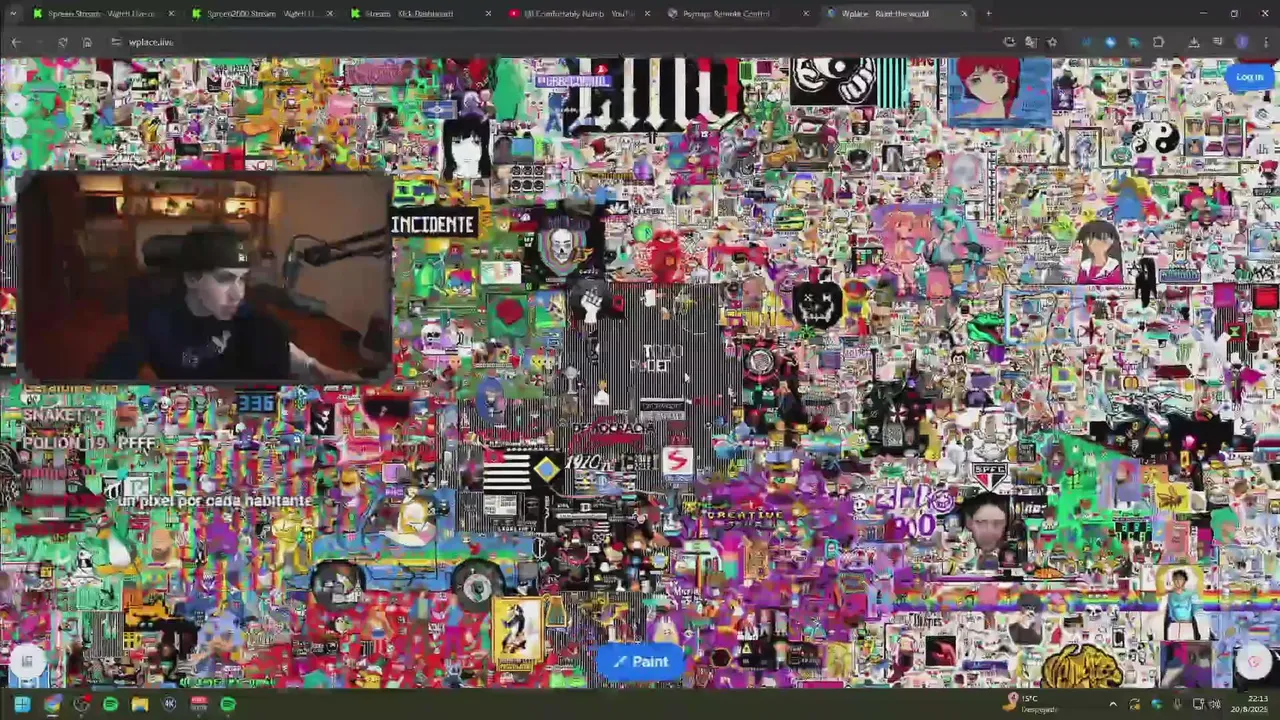This screenshot has width=1280, height=720.
Task: Switch to the Stream Kick Dashboard tab
Action: [x=418, y=14]
